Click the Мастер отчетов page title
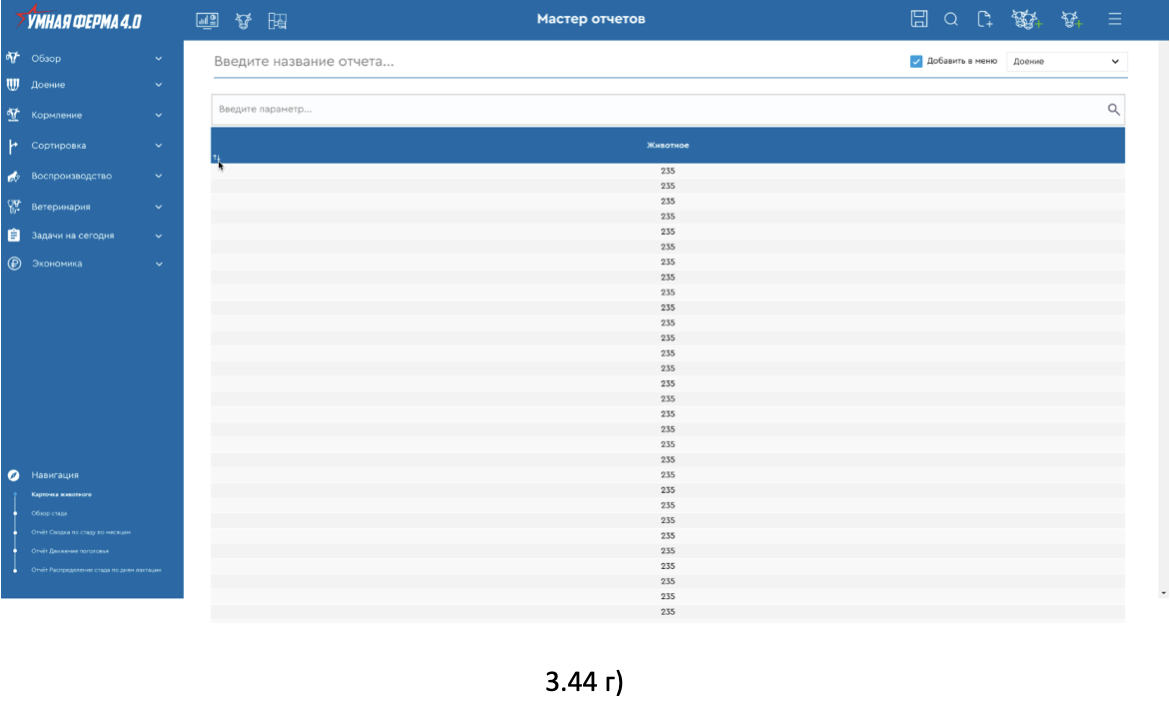This screenshot has width=1170, height=722. click(x=591, y=19)
